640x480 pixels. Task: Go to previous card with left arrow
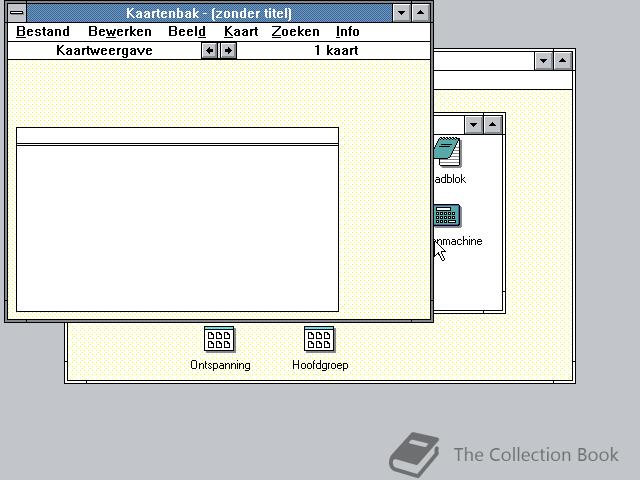click(209, 51)
